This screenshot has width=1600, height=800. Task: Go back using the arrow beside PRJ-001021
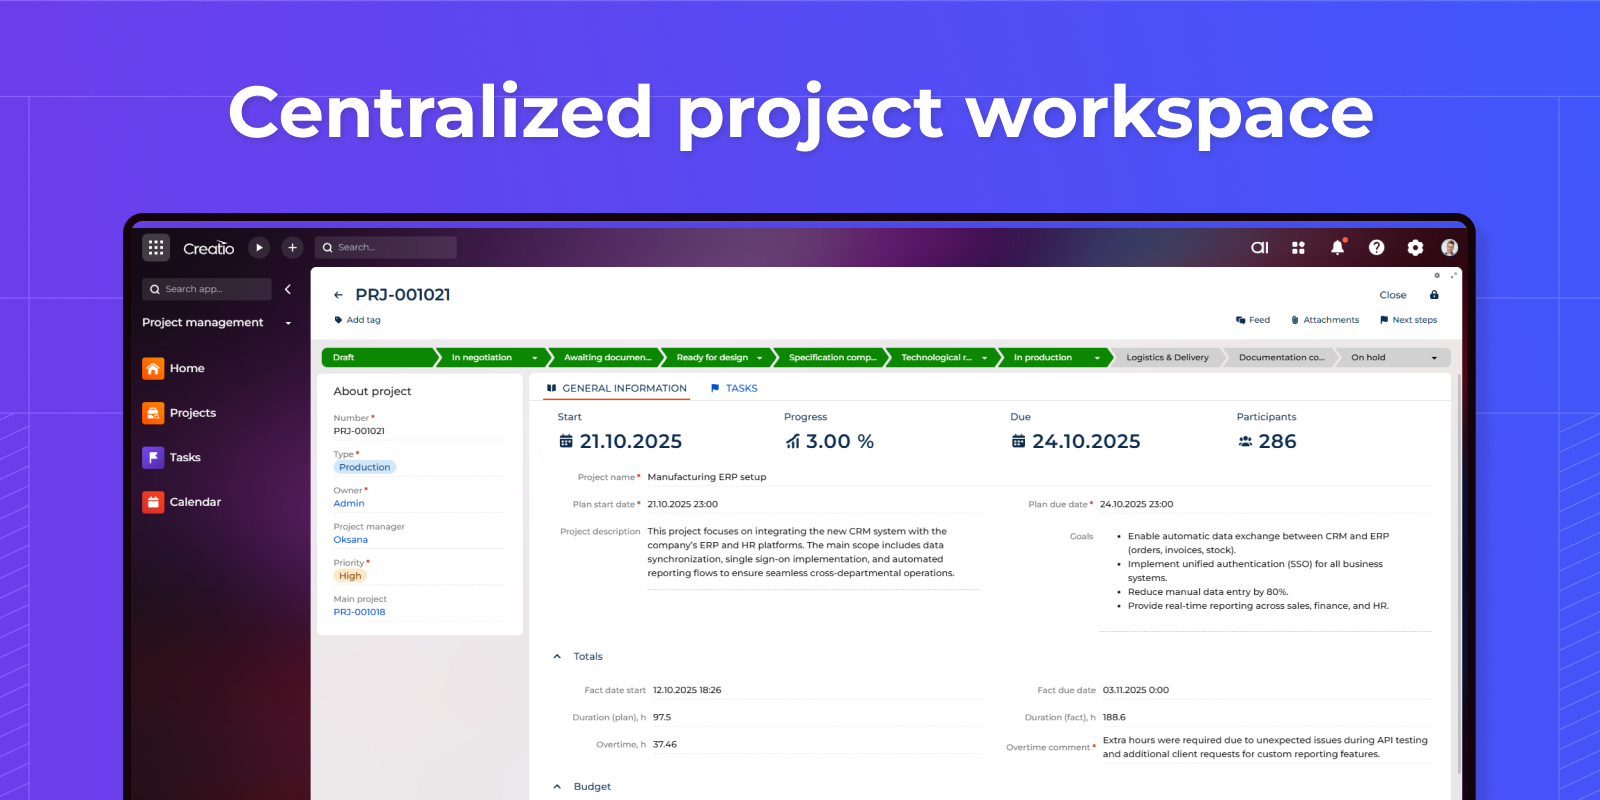[x=338, y=295]
